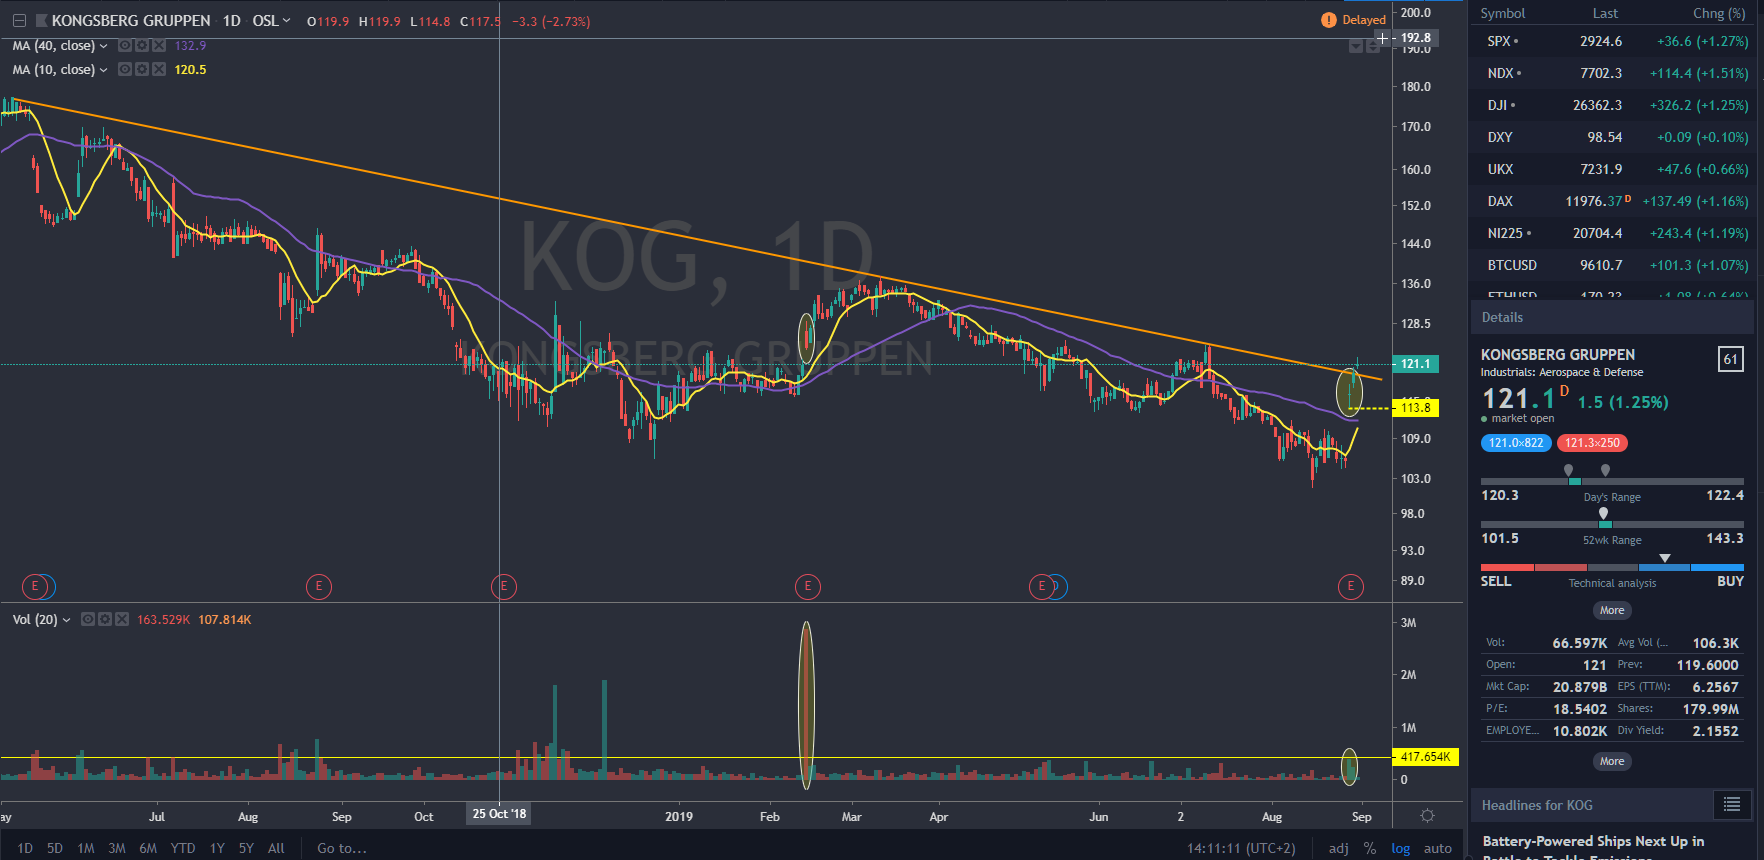1764x860 pixels.
Task: Select NI225 in the watchlist
Action: coord(1612,233)
